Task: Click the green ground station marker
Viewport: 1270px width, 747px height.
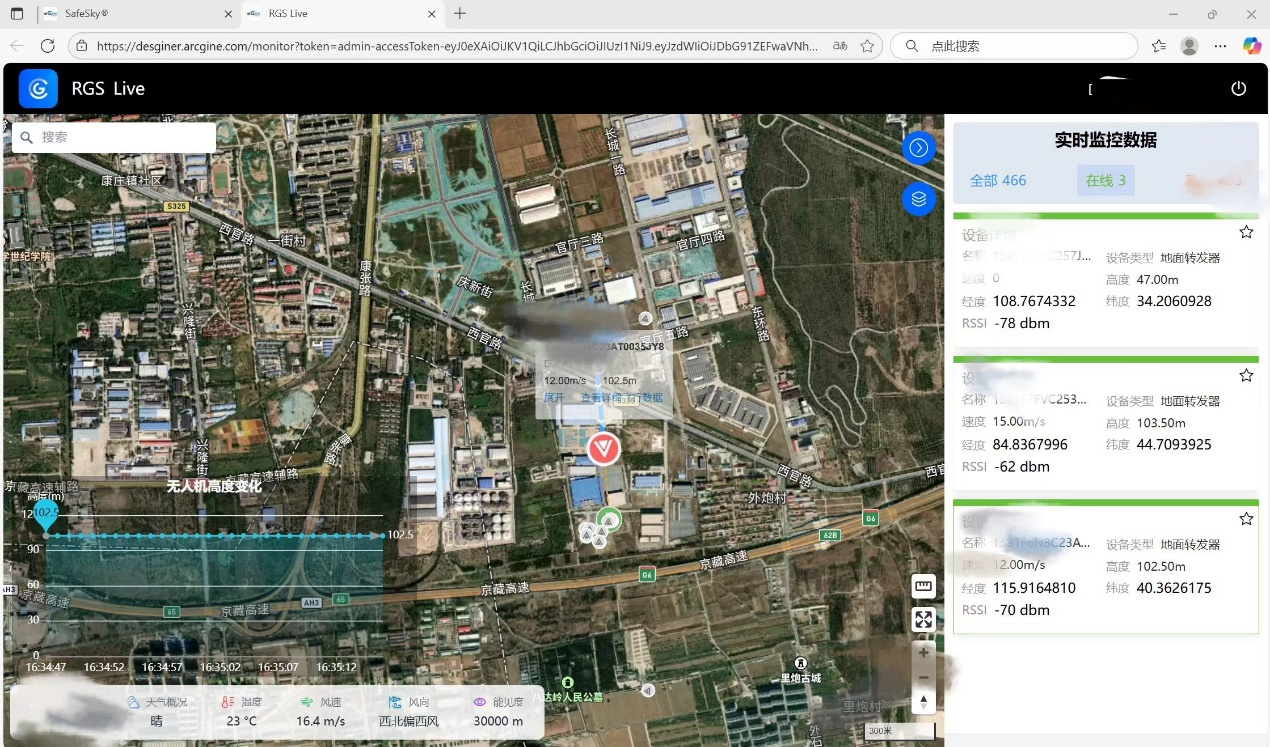Action: pyautogui.click(x=608, y=519)
